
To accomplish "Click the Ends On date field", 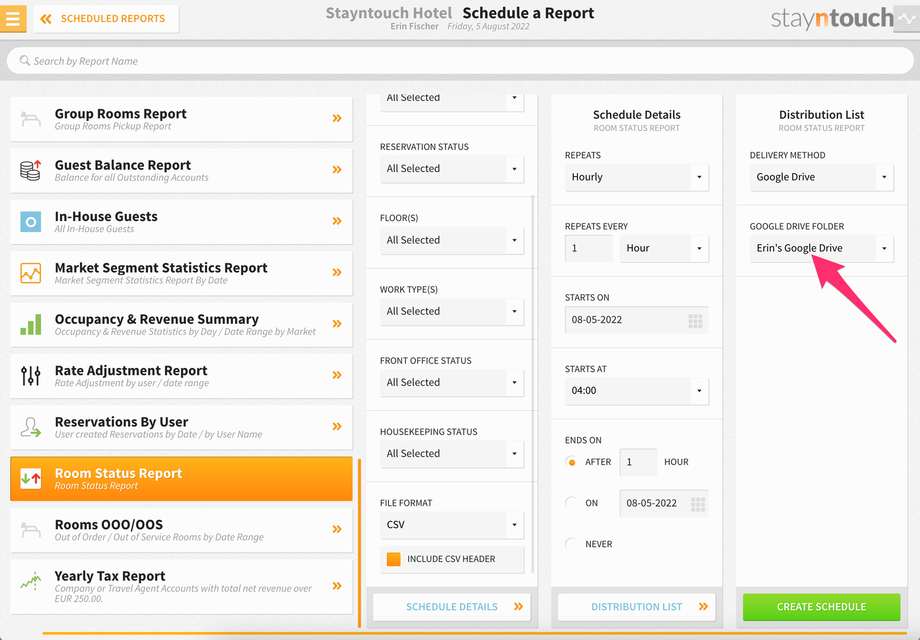I will click(x=664, y=503).
